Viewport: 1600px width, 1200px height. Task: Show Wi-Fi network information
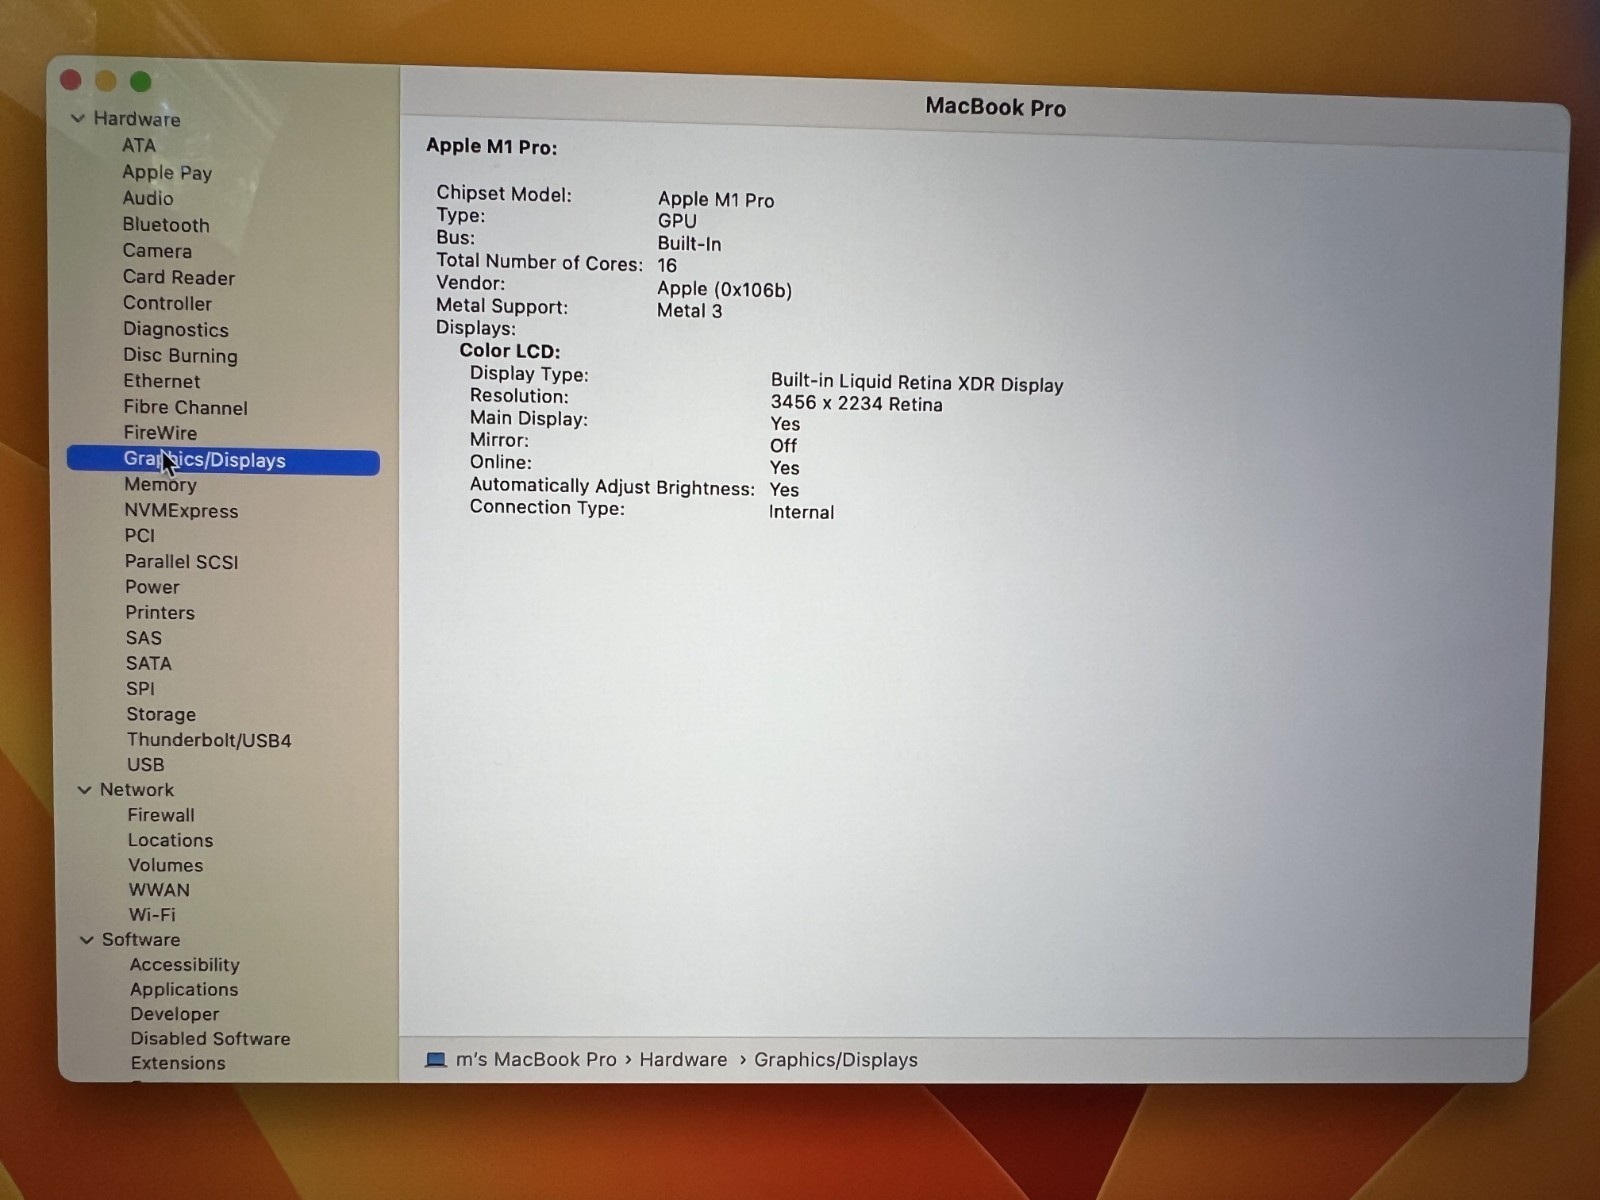pyautogui.click(x=152, y=915)
